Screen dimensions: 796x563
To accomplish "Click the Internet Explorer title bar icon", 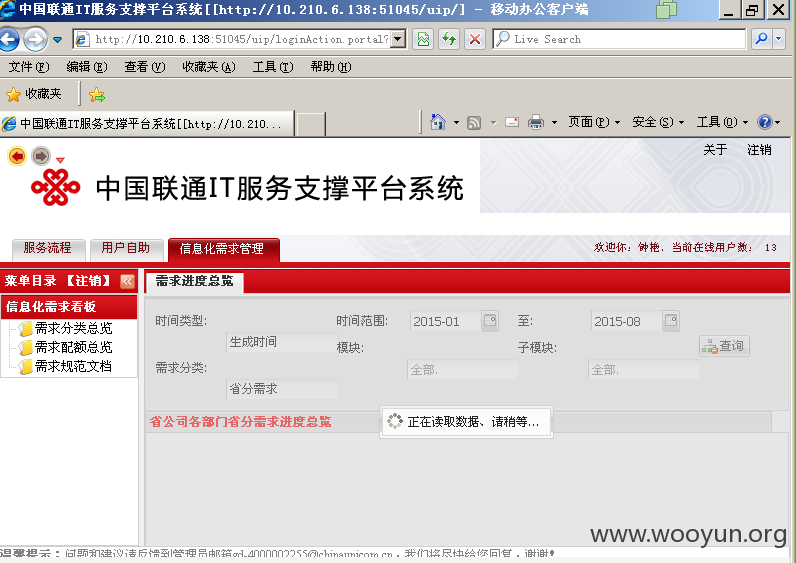I will pos(7,9).
